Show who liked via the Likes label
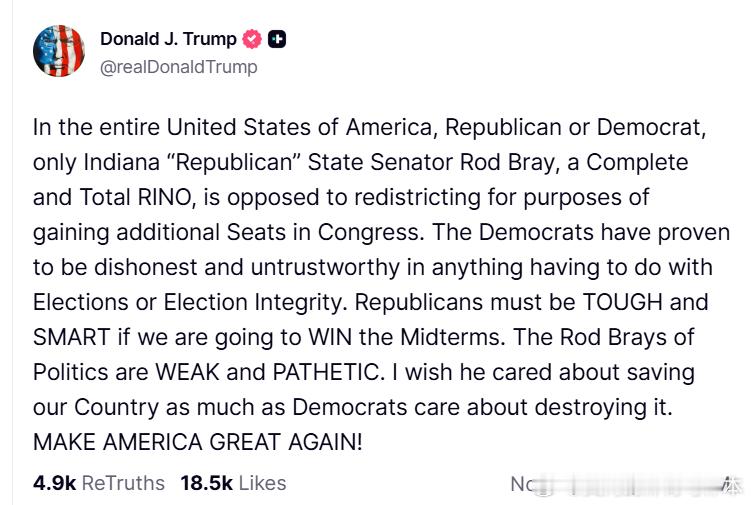Image resolution: width=751 pixels, height=505 pixels. [x=262, y=483]
